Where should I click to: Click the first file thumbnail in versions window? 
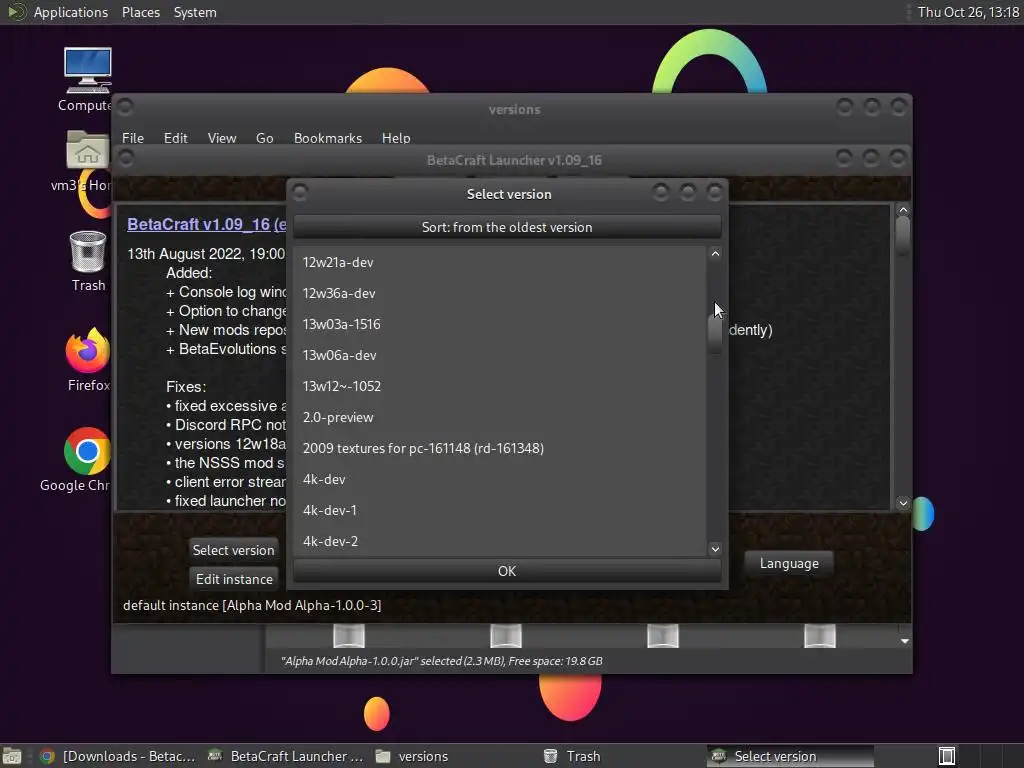(x=349, y=635)
